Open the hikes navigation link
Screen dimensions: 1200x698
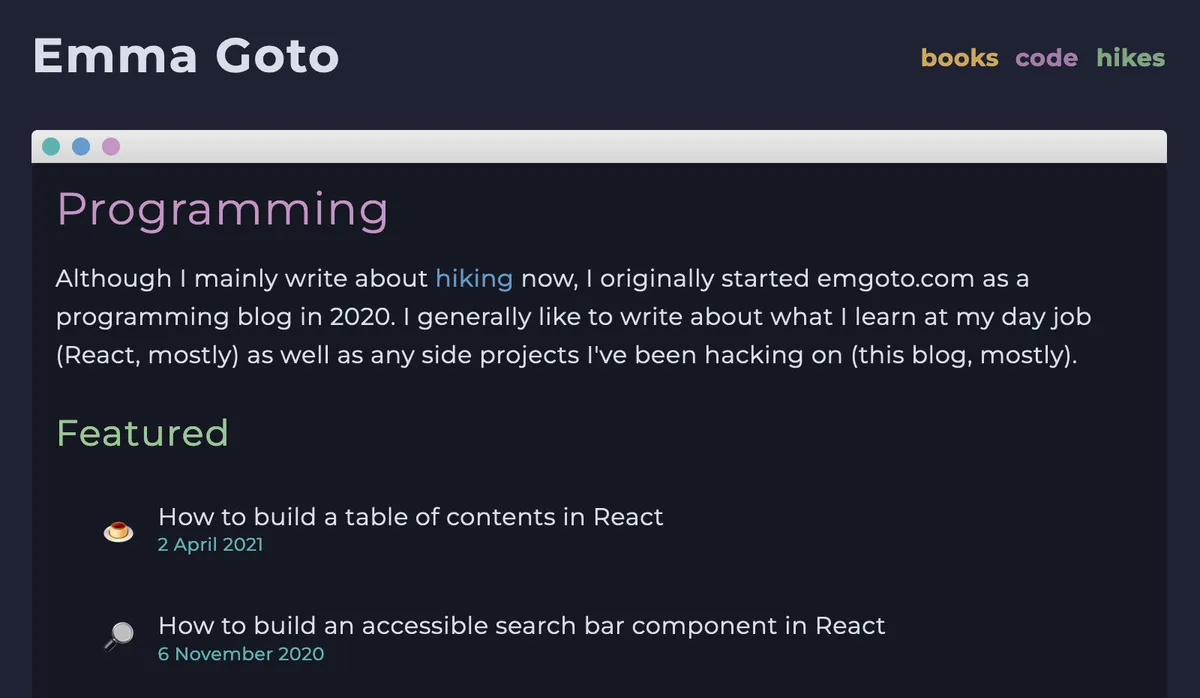coord(1130,58)
